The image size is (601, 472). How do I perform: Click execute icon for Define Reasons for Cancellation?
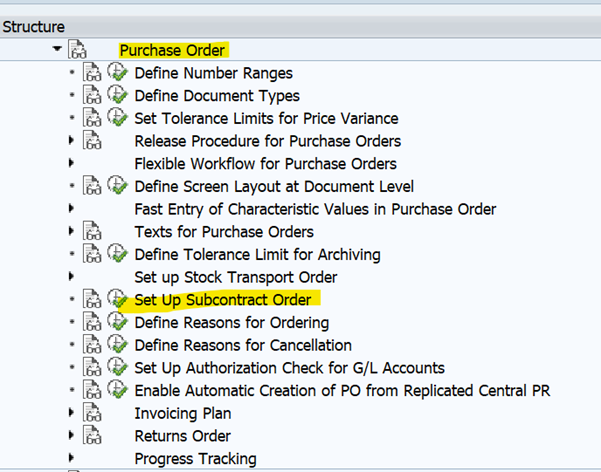click(x=117, y=345)
